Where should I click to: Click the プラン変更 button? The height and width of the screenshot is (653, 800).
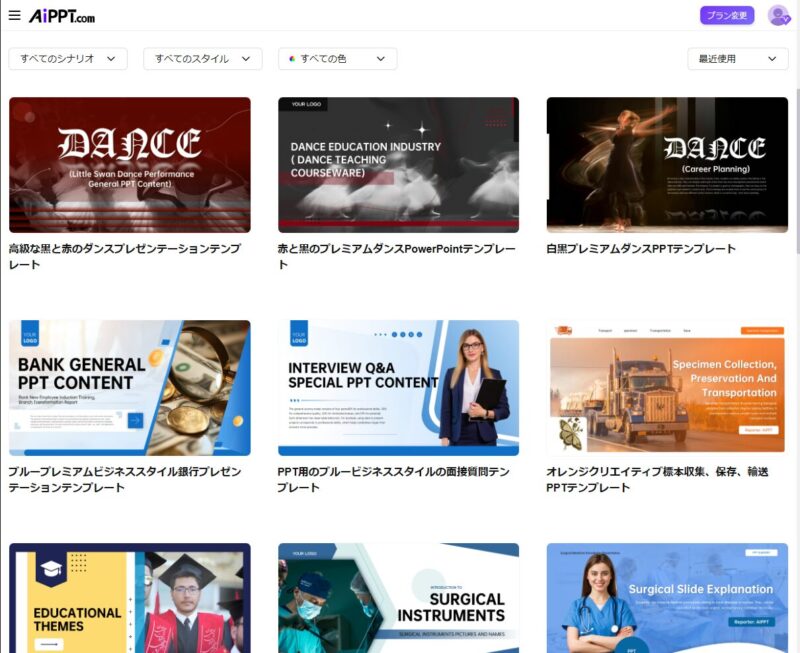(727, 16)
